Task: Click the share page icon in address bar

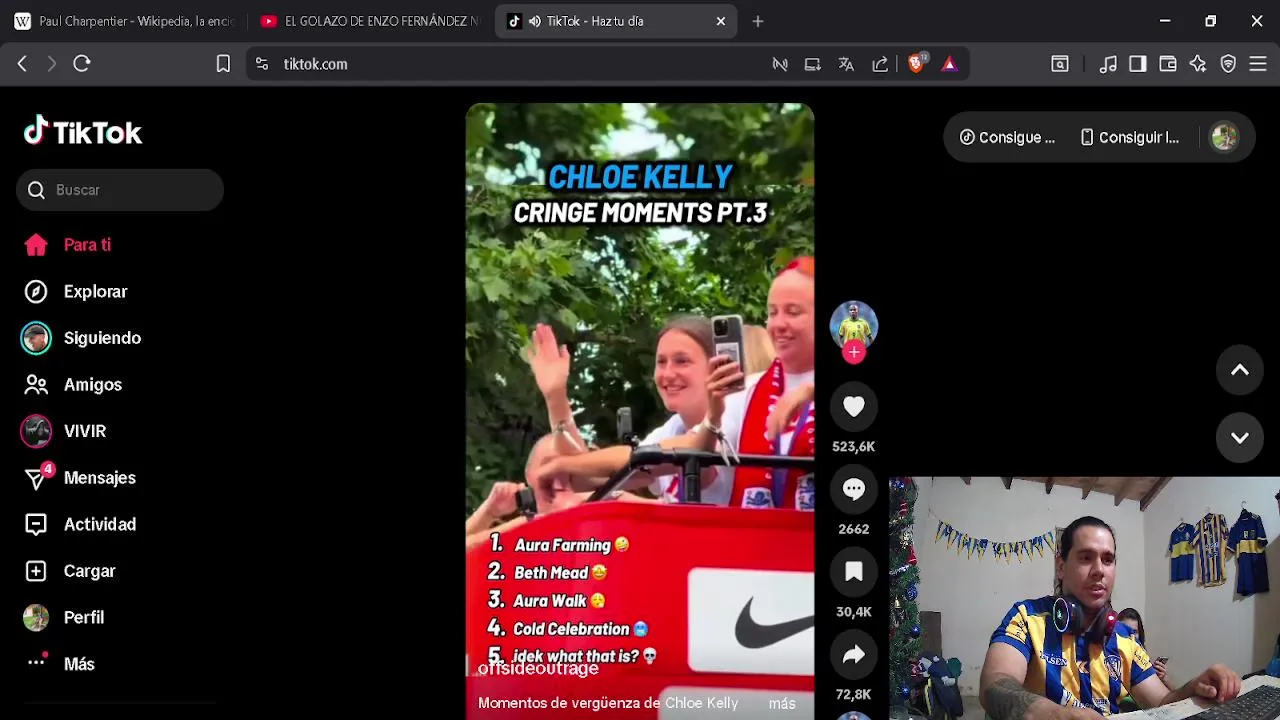Action: click(880, 64)
